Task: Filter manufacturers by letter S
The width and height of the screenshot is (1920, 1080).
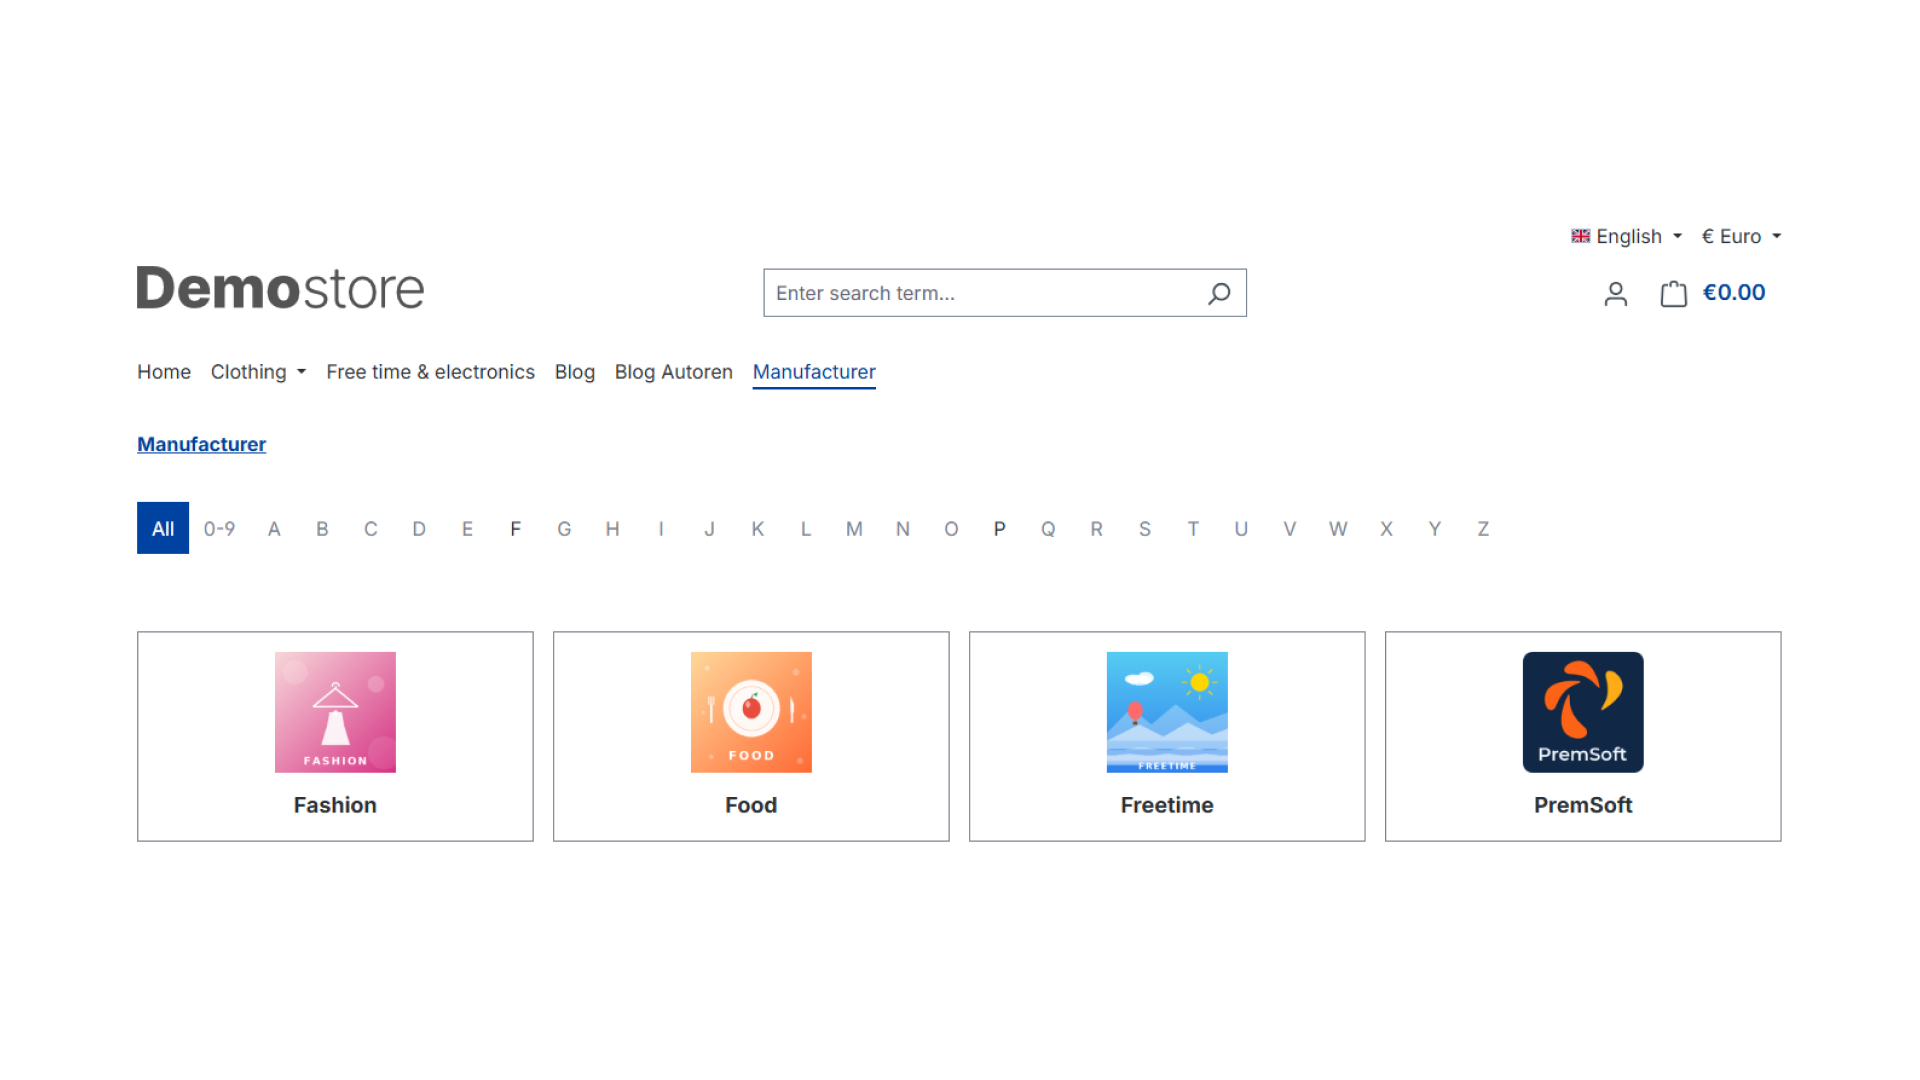Action: click(x=1145, y=528)
